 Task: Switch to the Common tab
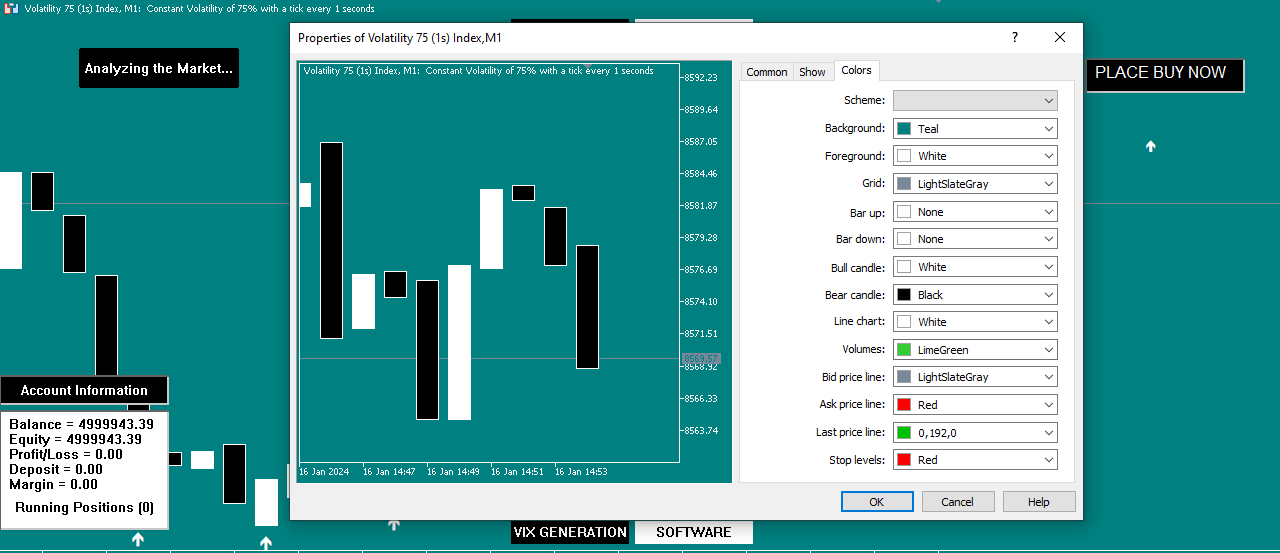pyautogui.click(x=766, y=72)
